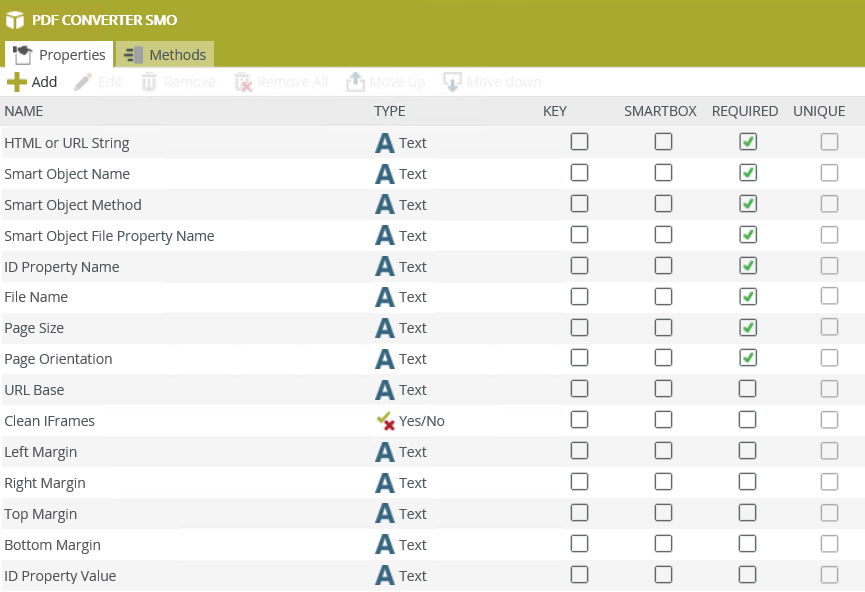Select the Properties tab
Image resolution: width=865 pixels, height=592 pixels.
coord(59,55)
